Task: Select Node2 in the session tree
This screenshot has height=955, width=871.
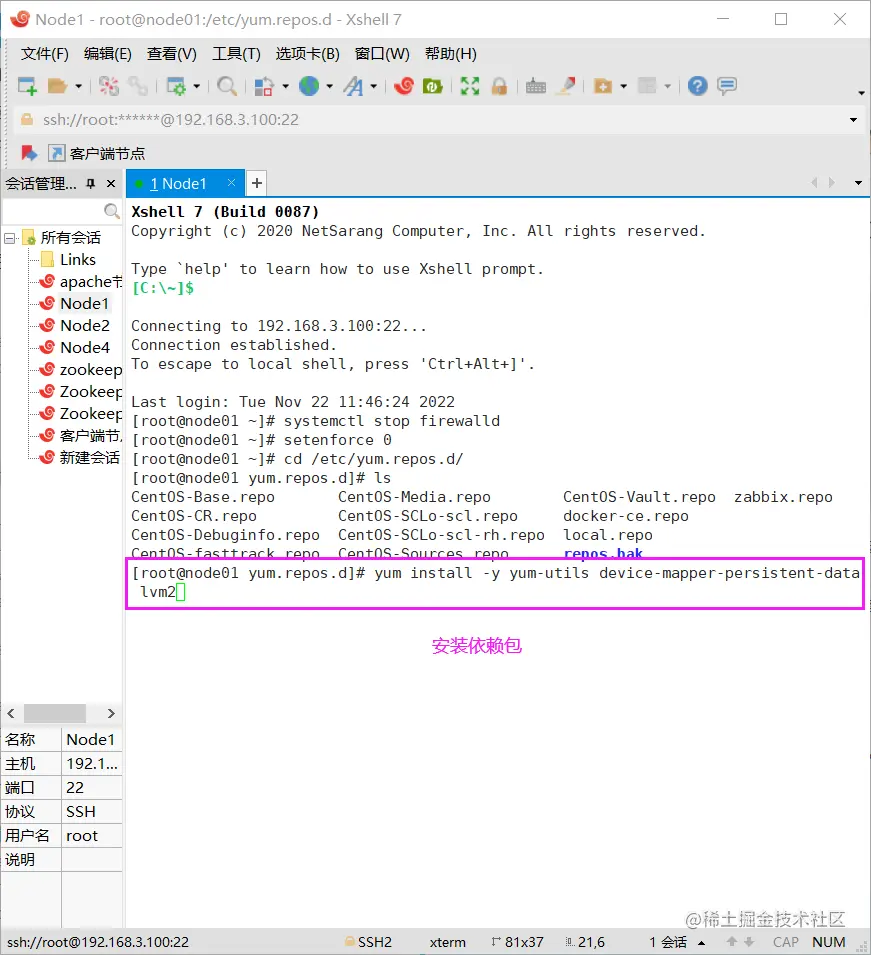Action: 85,326
